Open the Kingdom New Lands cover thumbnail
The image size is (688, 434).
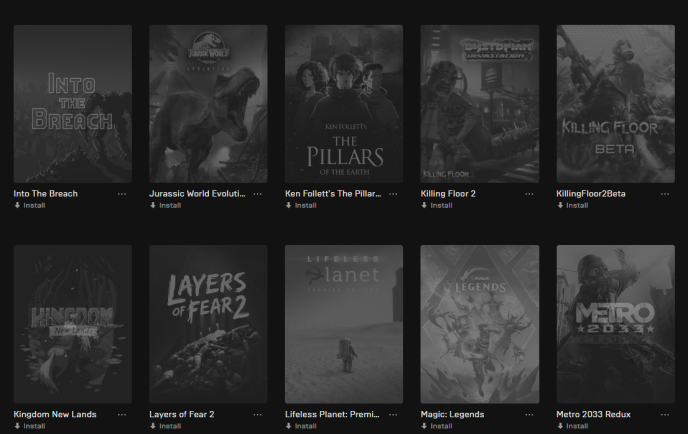(x=73, y=324)
